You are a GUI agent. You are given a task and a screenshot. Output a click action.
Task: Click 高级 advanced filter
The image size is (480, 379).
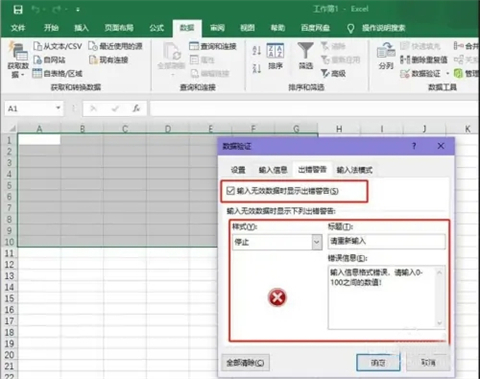point(333,73)
